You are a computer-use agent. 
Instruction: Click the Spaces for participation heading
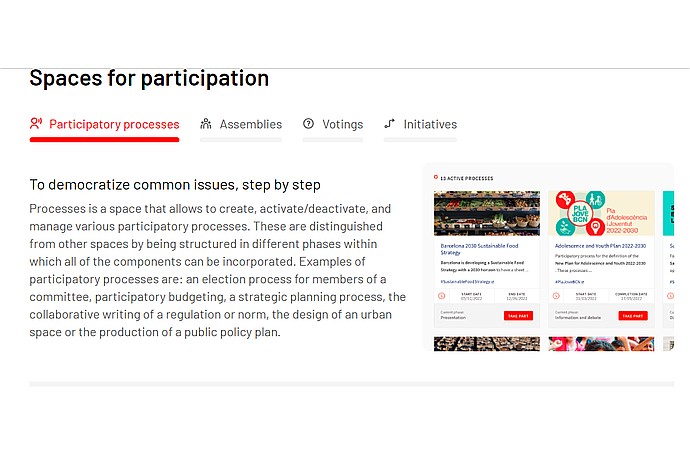point(149,78)
